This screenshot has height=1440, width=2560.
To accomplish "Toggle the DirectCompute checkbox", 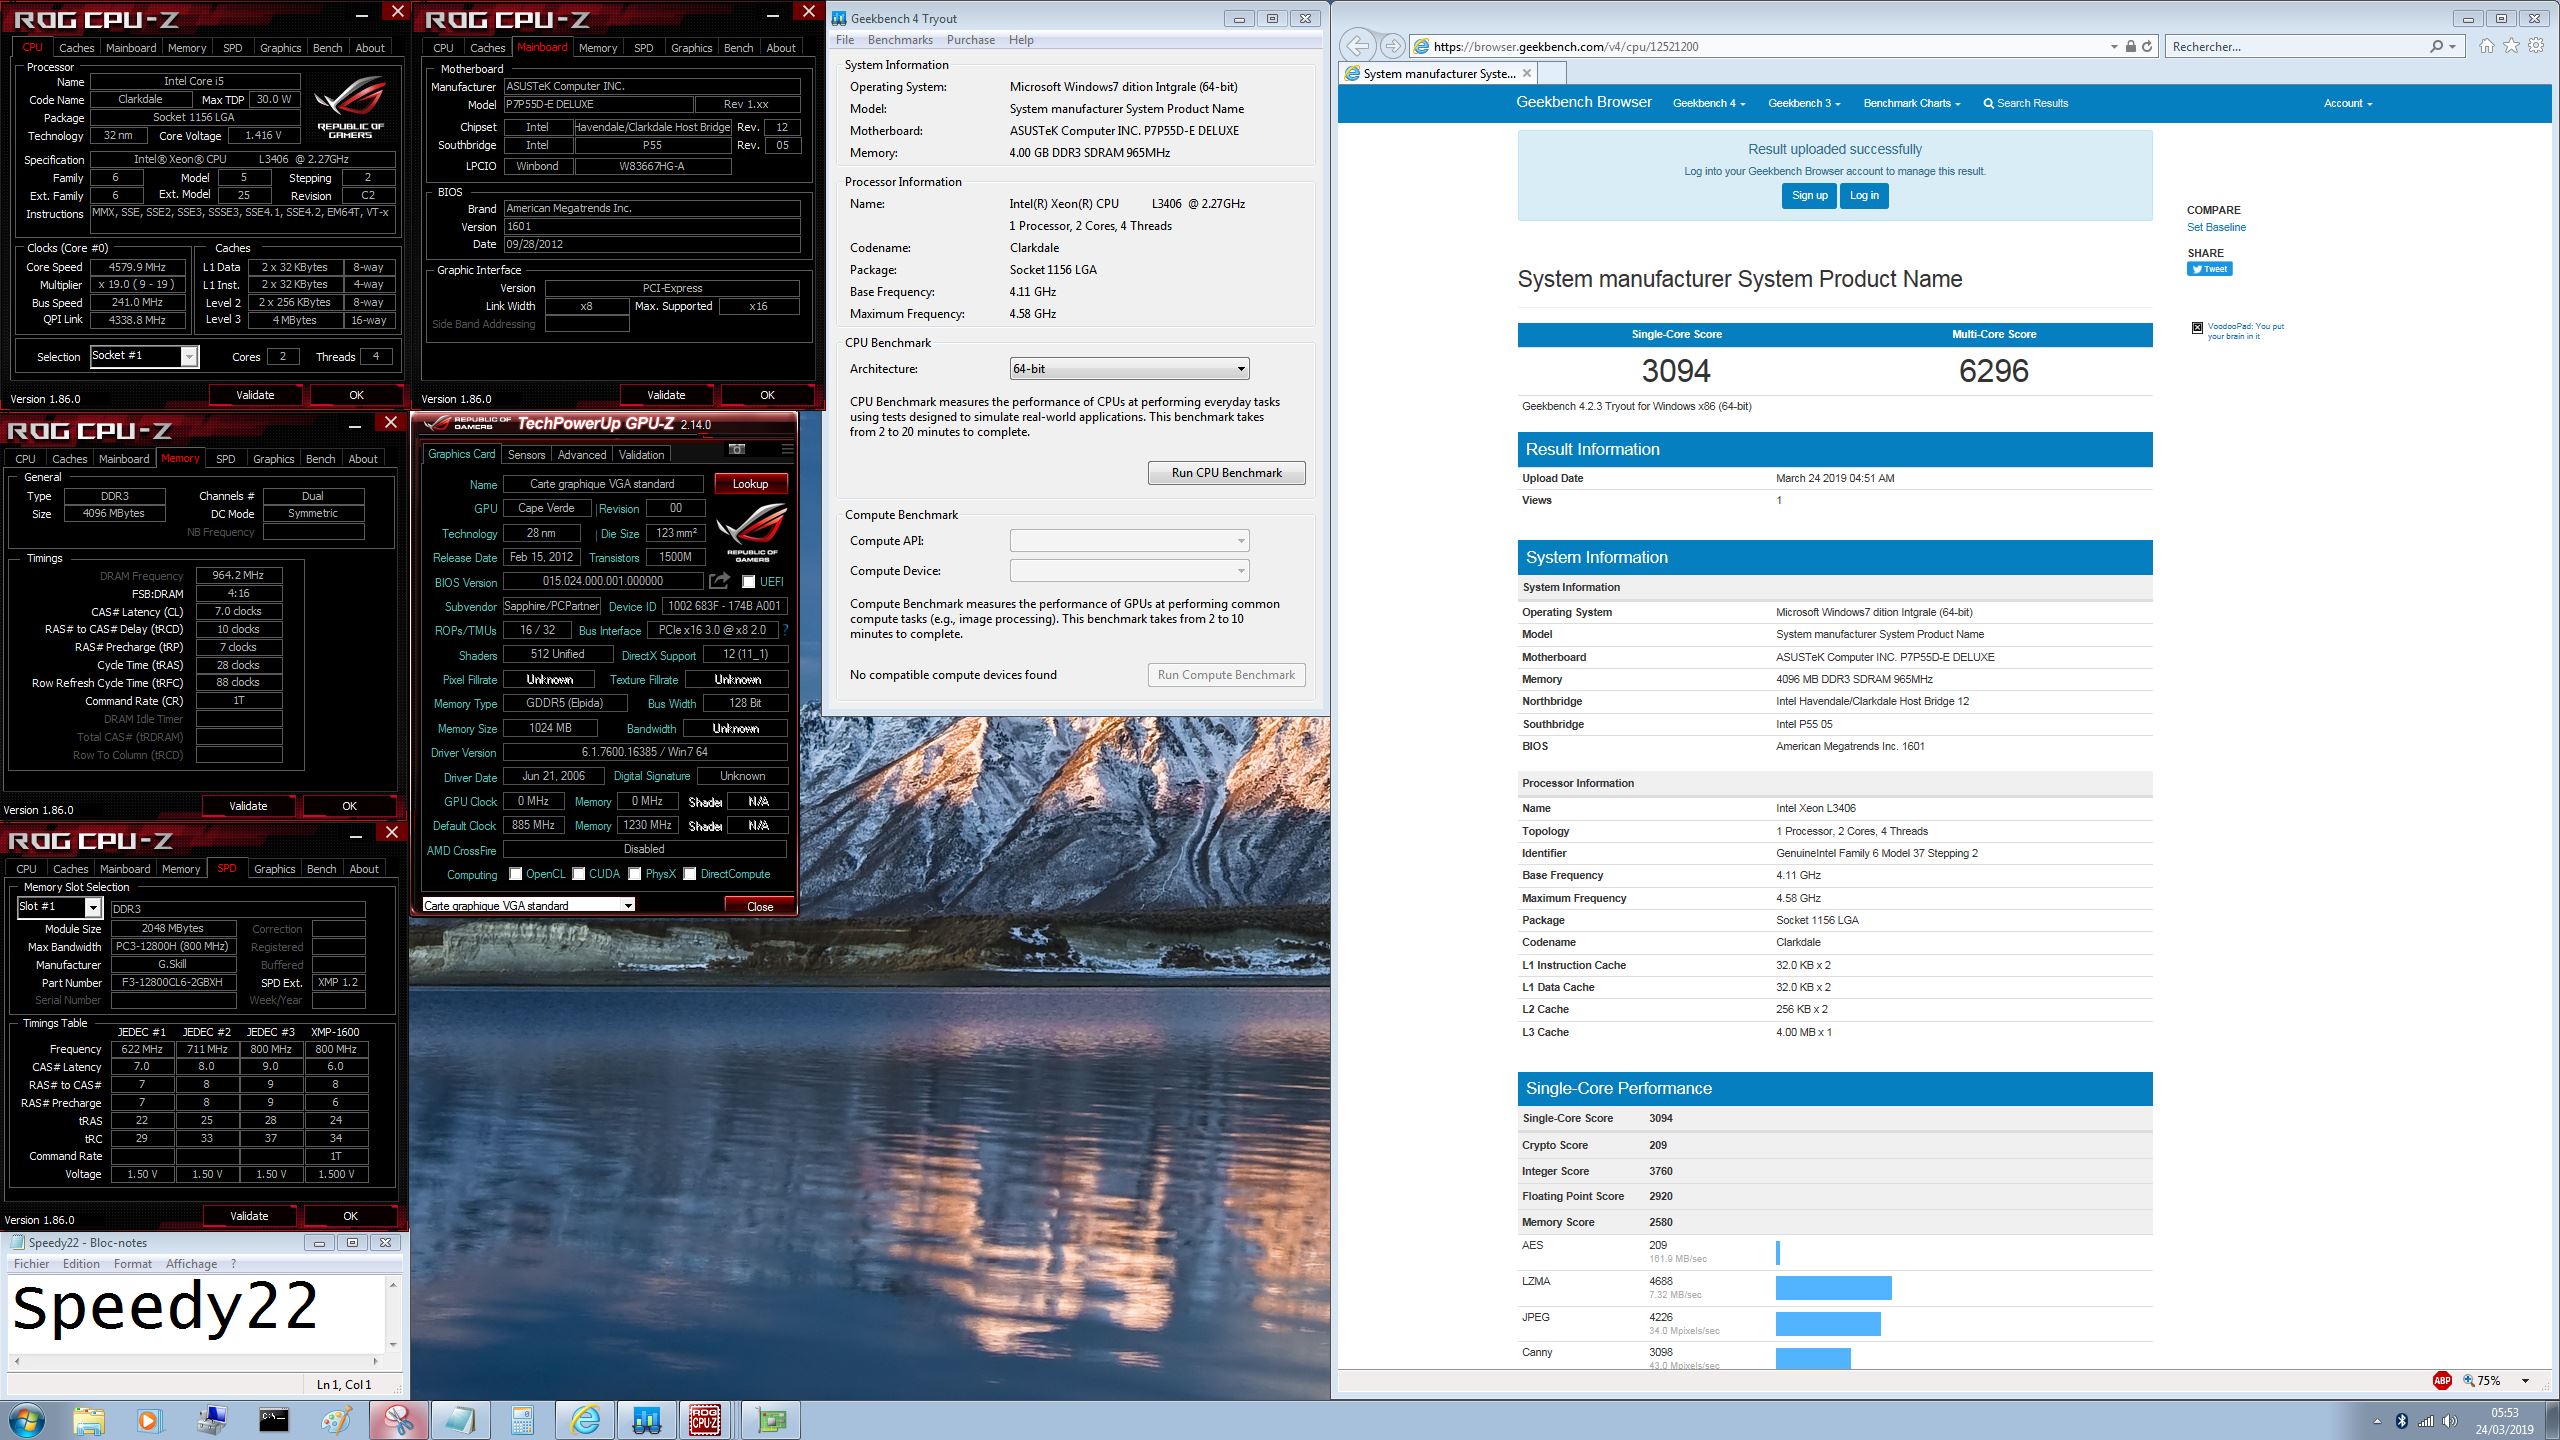I will pos(689,874).
